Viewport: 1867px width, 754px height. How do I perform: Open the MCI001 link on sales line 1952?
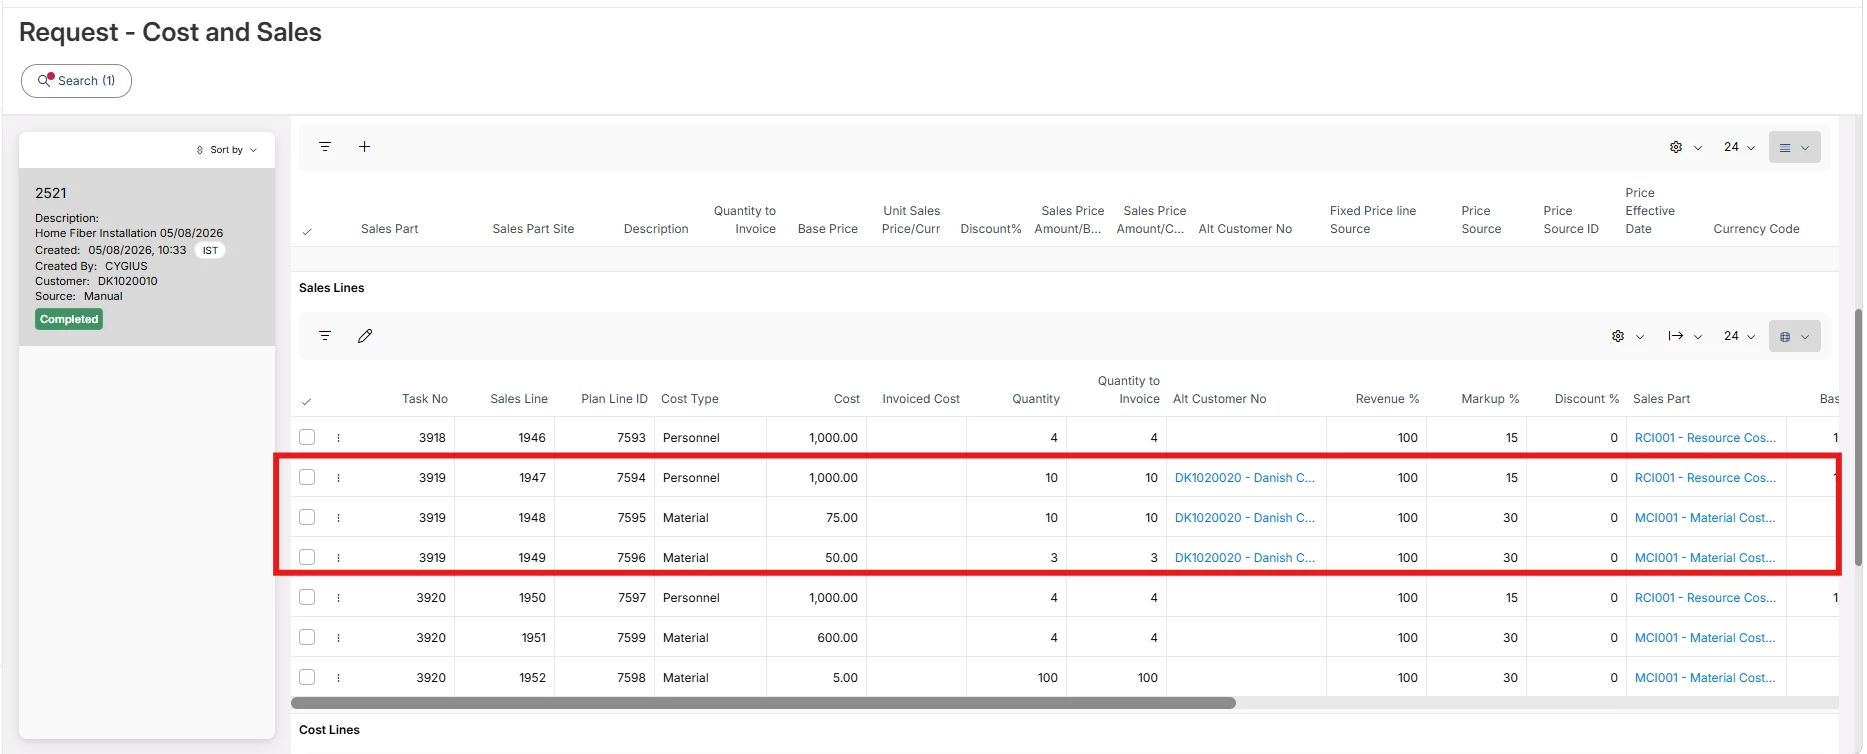click(1705, 678)
